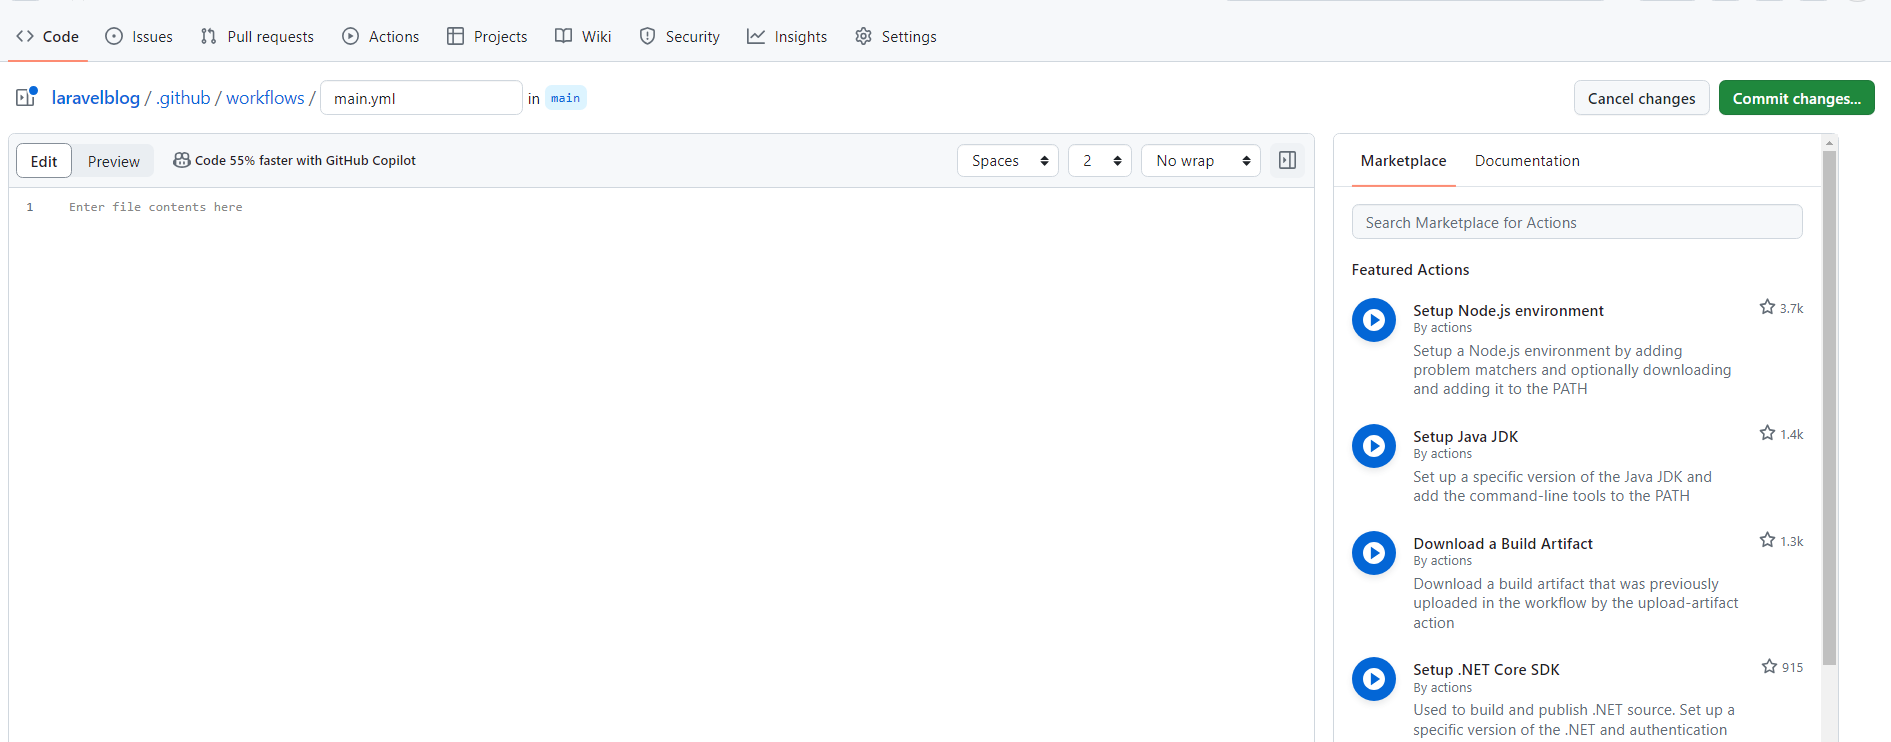Click the Setup Node.js environment icon
Screen dimensions: 1891x742
pos(1374,320)
